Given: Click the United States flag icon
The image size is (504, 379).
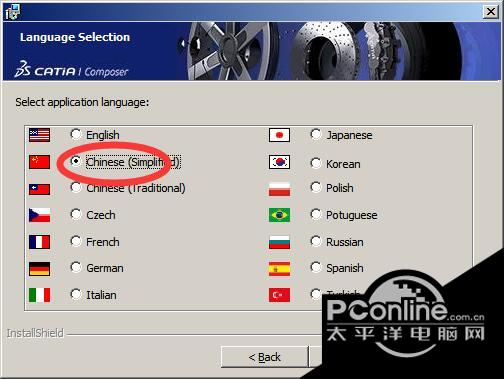Looking at the screenshot, I should (39, 135).
